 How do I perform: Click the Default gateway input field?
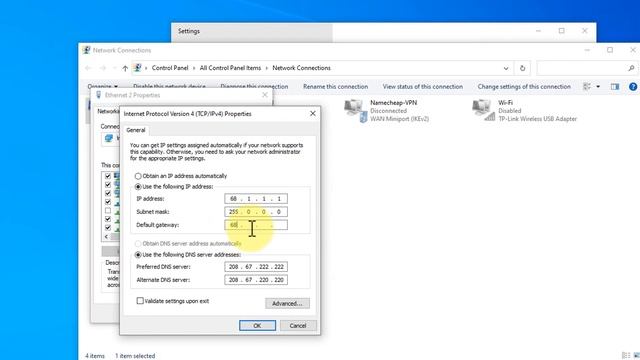[256, 225]
